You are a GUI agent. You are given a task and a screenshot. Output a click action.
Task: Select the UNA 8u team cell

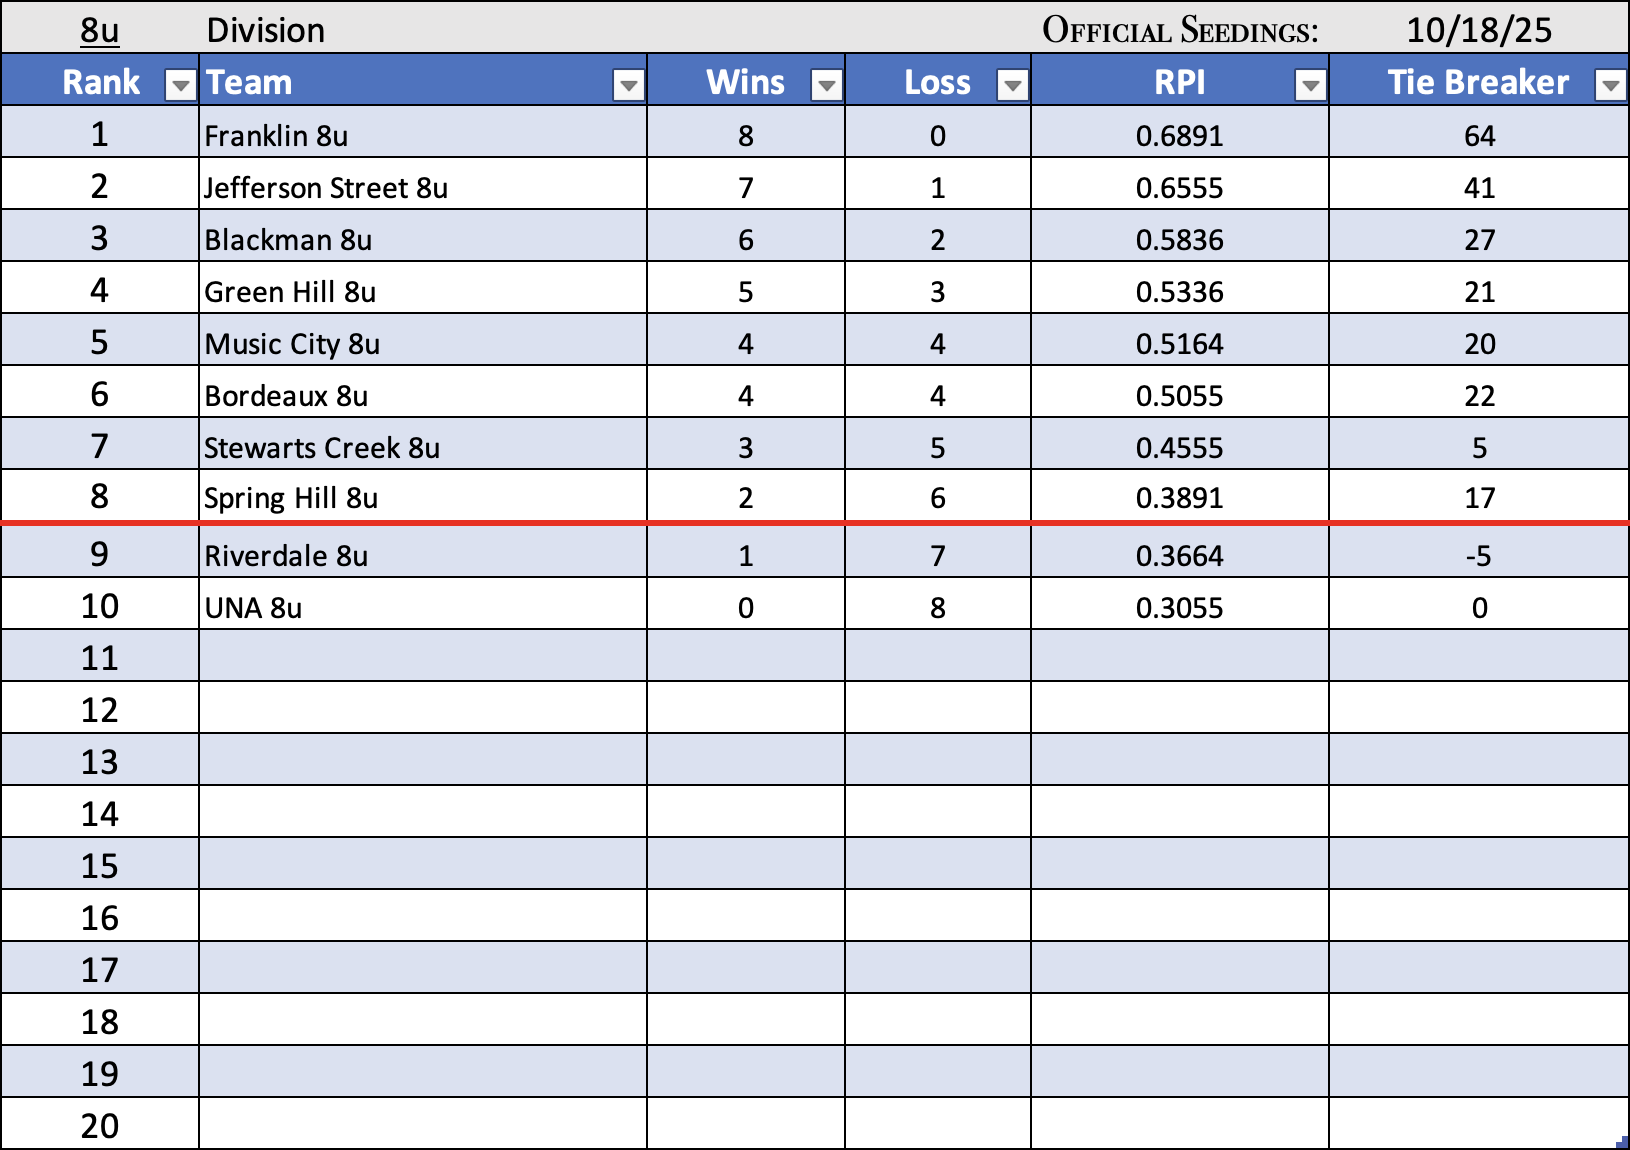[253, 608]
